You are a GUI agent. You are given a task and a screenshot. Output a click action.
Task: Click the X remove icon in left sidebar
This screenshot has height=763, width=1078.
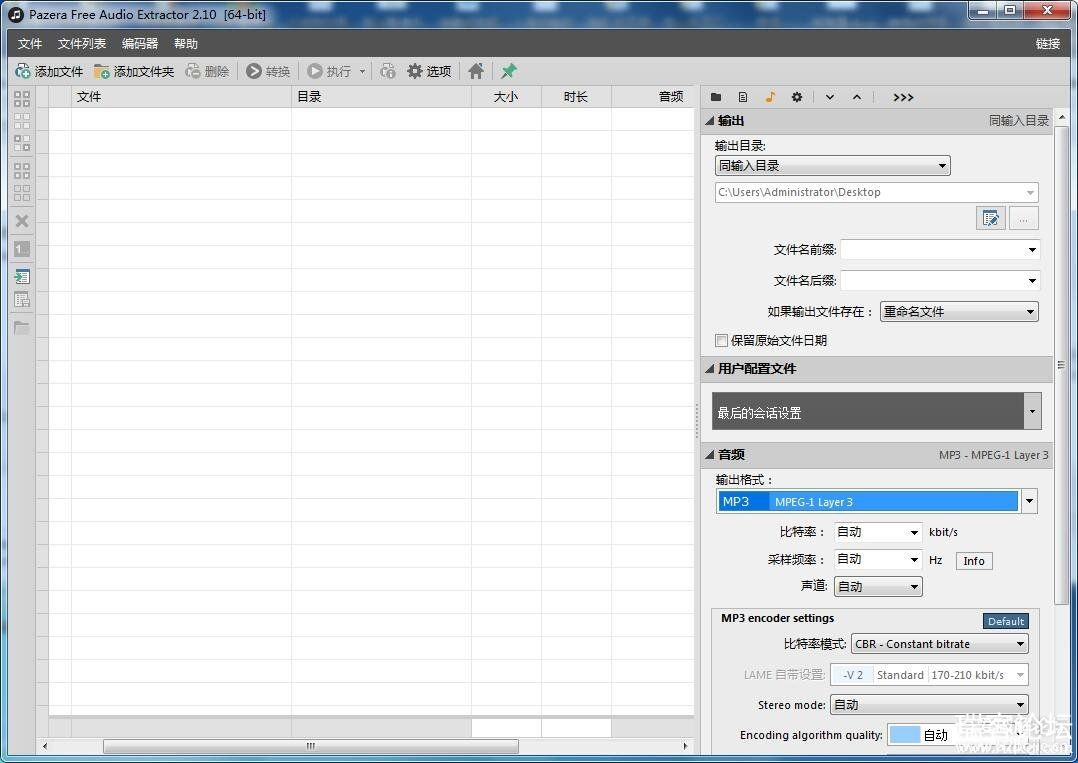click(x=22, y=221)
